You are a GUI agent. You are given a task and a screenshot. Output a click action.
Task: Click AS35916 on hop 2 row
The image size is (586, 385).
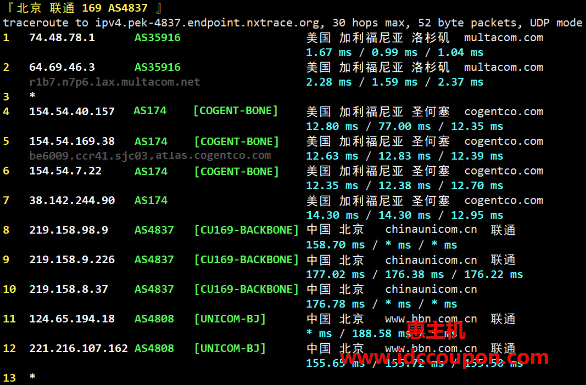[157, 67]
